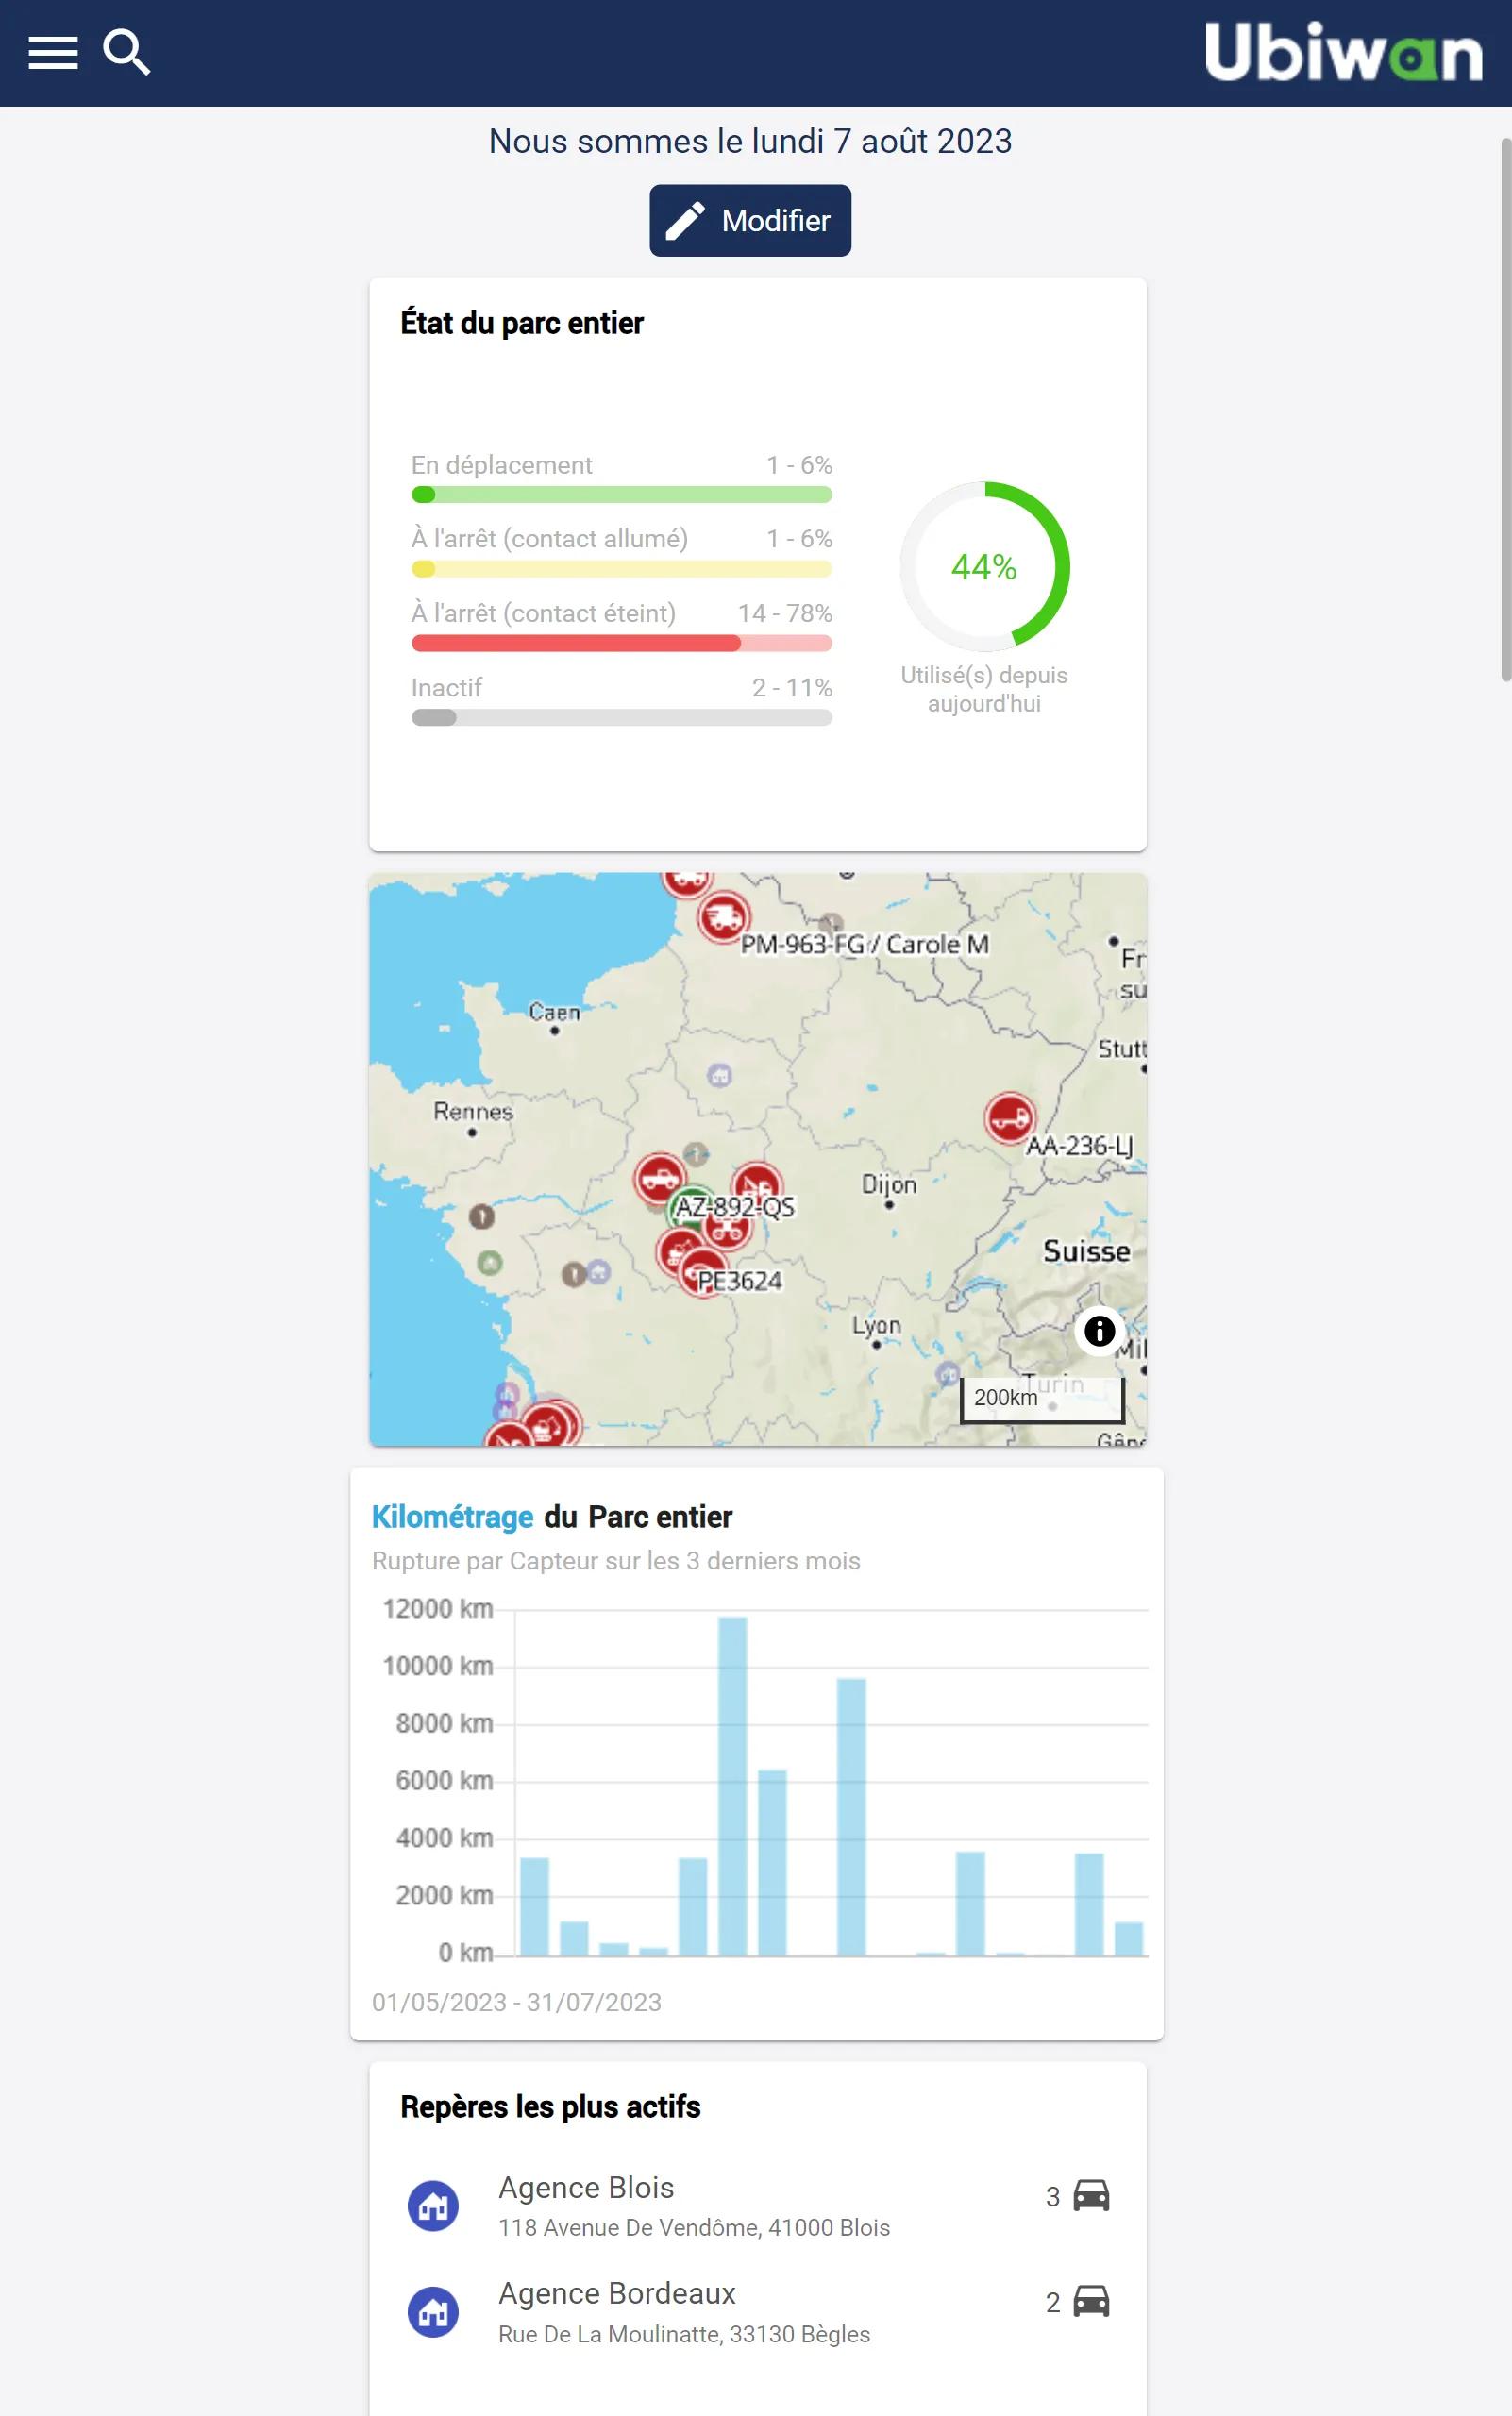Click "Utilisé(s) depuis aujourd'hui" caption
This screenshot has height=2416, width=1512.
[x=984, y=689]
